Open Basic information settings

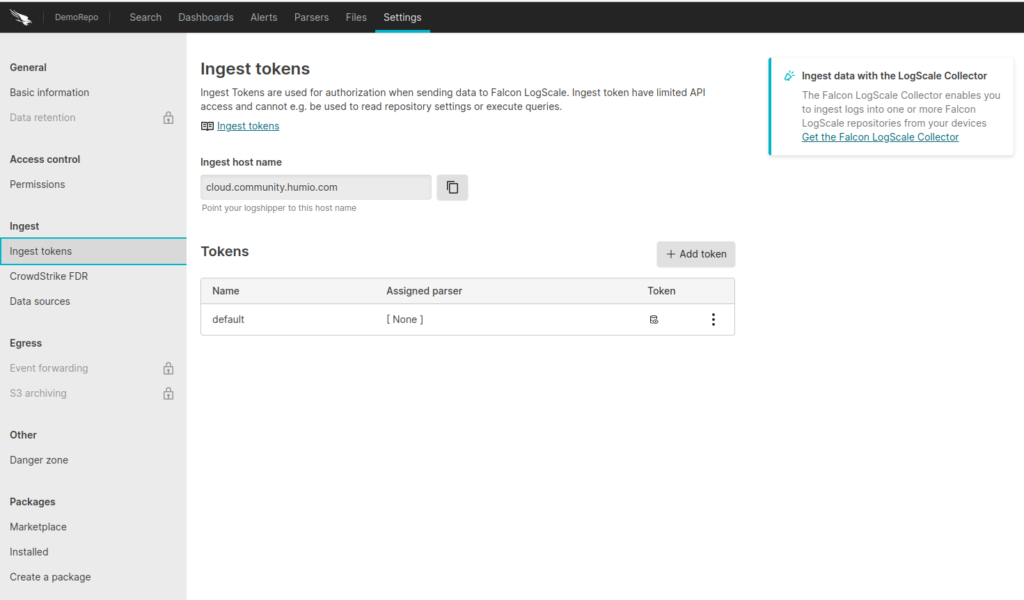pos(50,93)
